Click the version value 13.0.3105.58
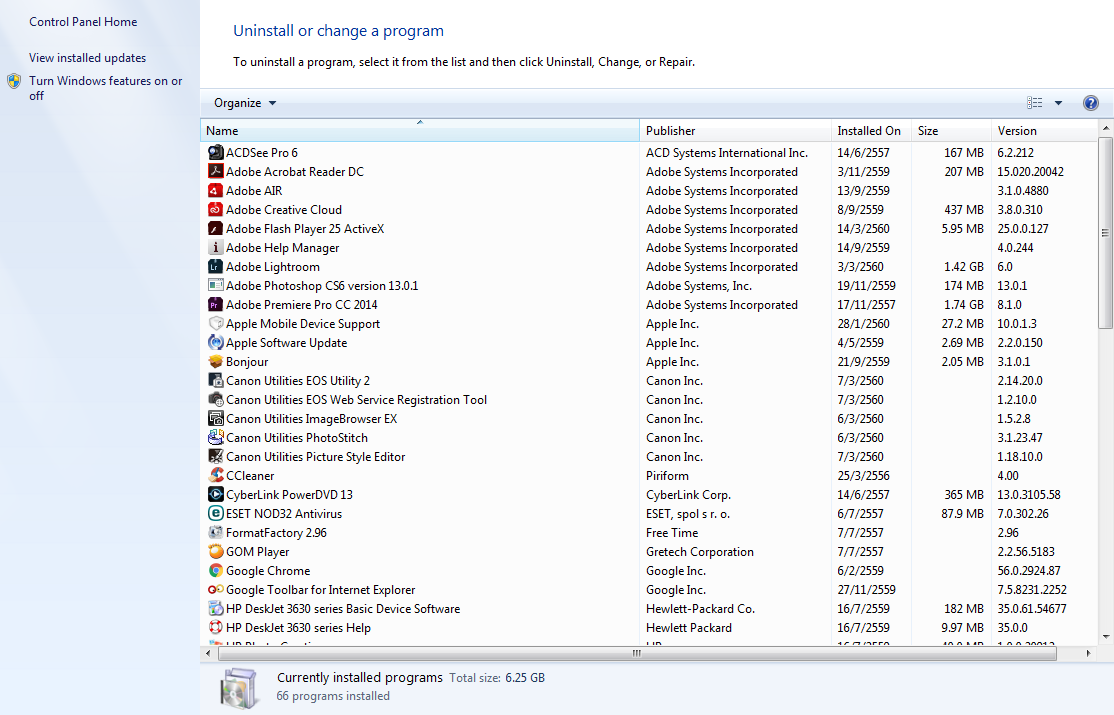Viewport: 1114px width, 715px height. tap(1029, 495)
